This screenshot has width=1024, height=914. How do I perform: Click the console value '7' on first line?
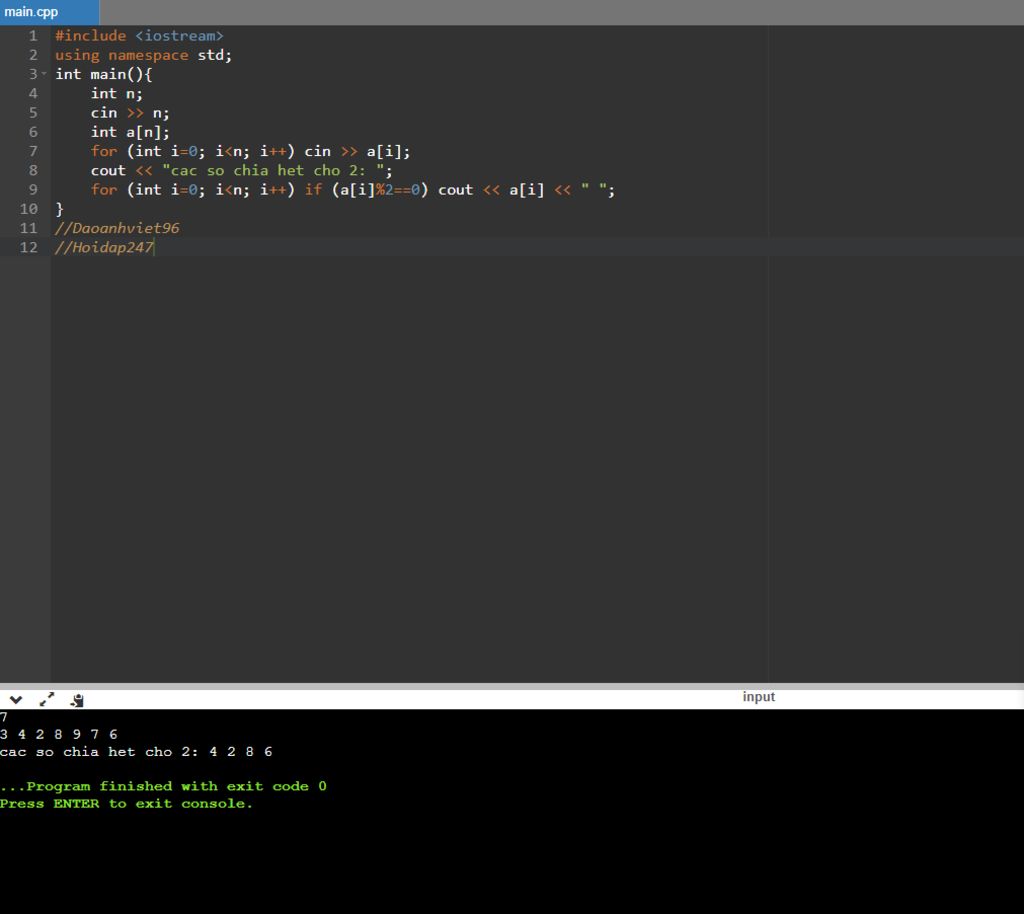(4, 717)
